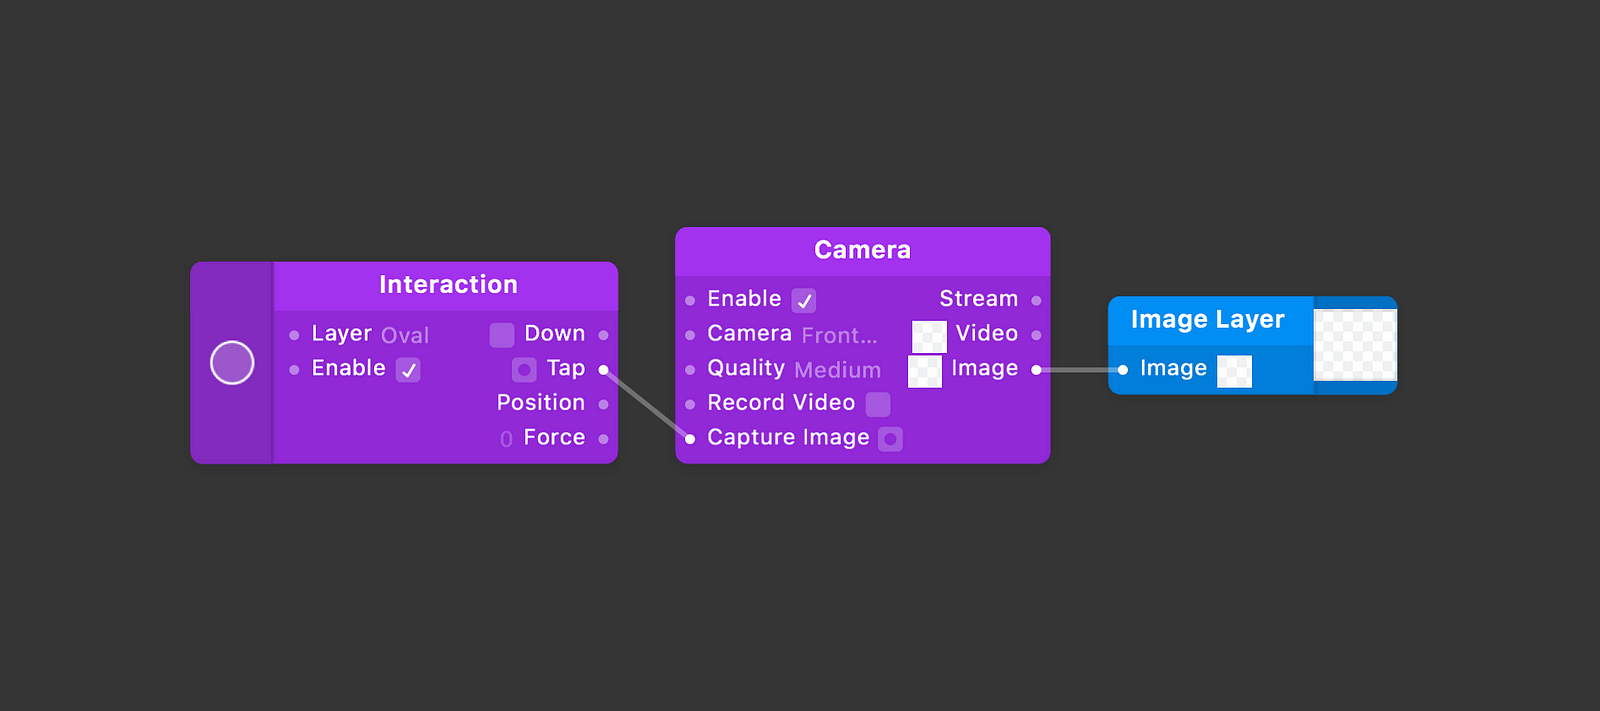Click the Image Layer preview thumbnail
Screen dimensions: 1600x711
click(1355, 345)
